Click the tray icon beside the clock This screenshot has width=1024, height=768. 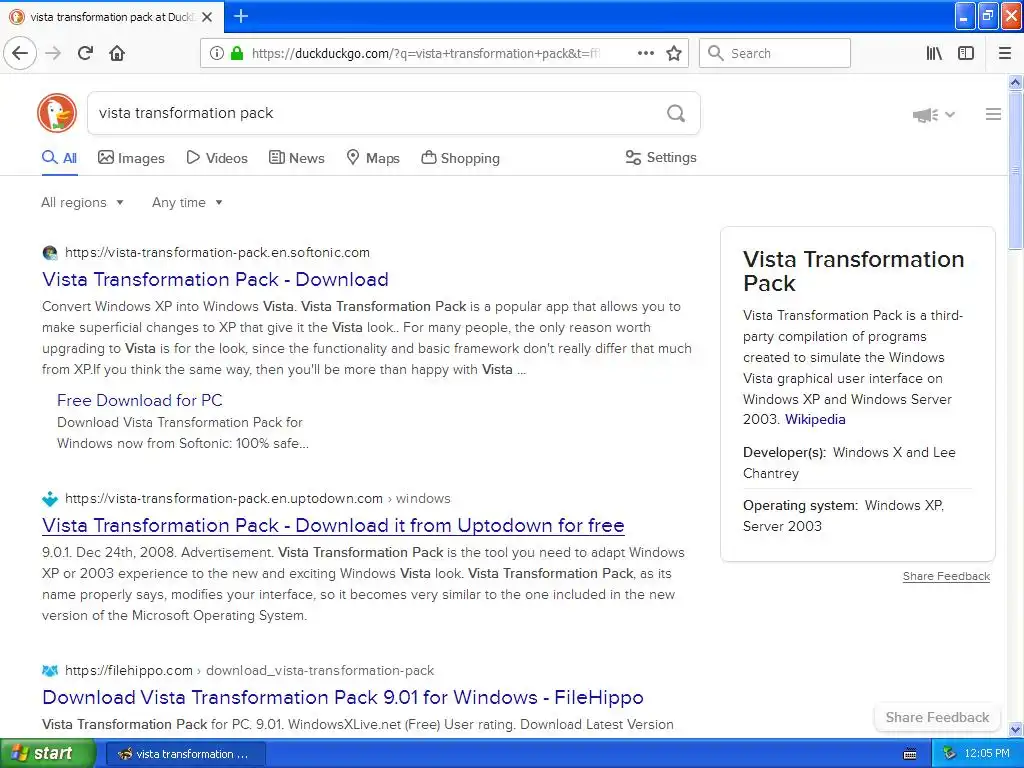point(950,754)
